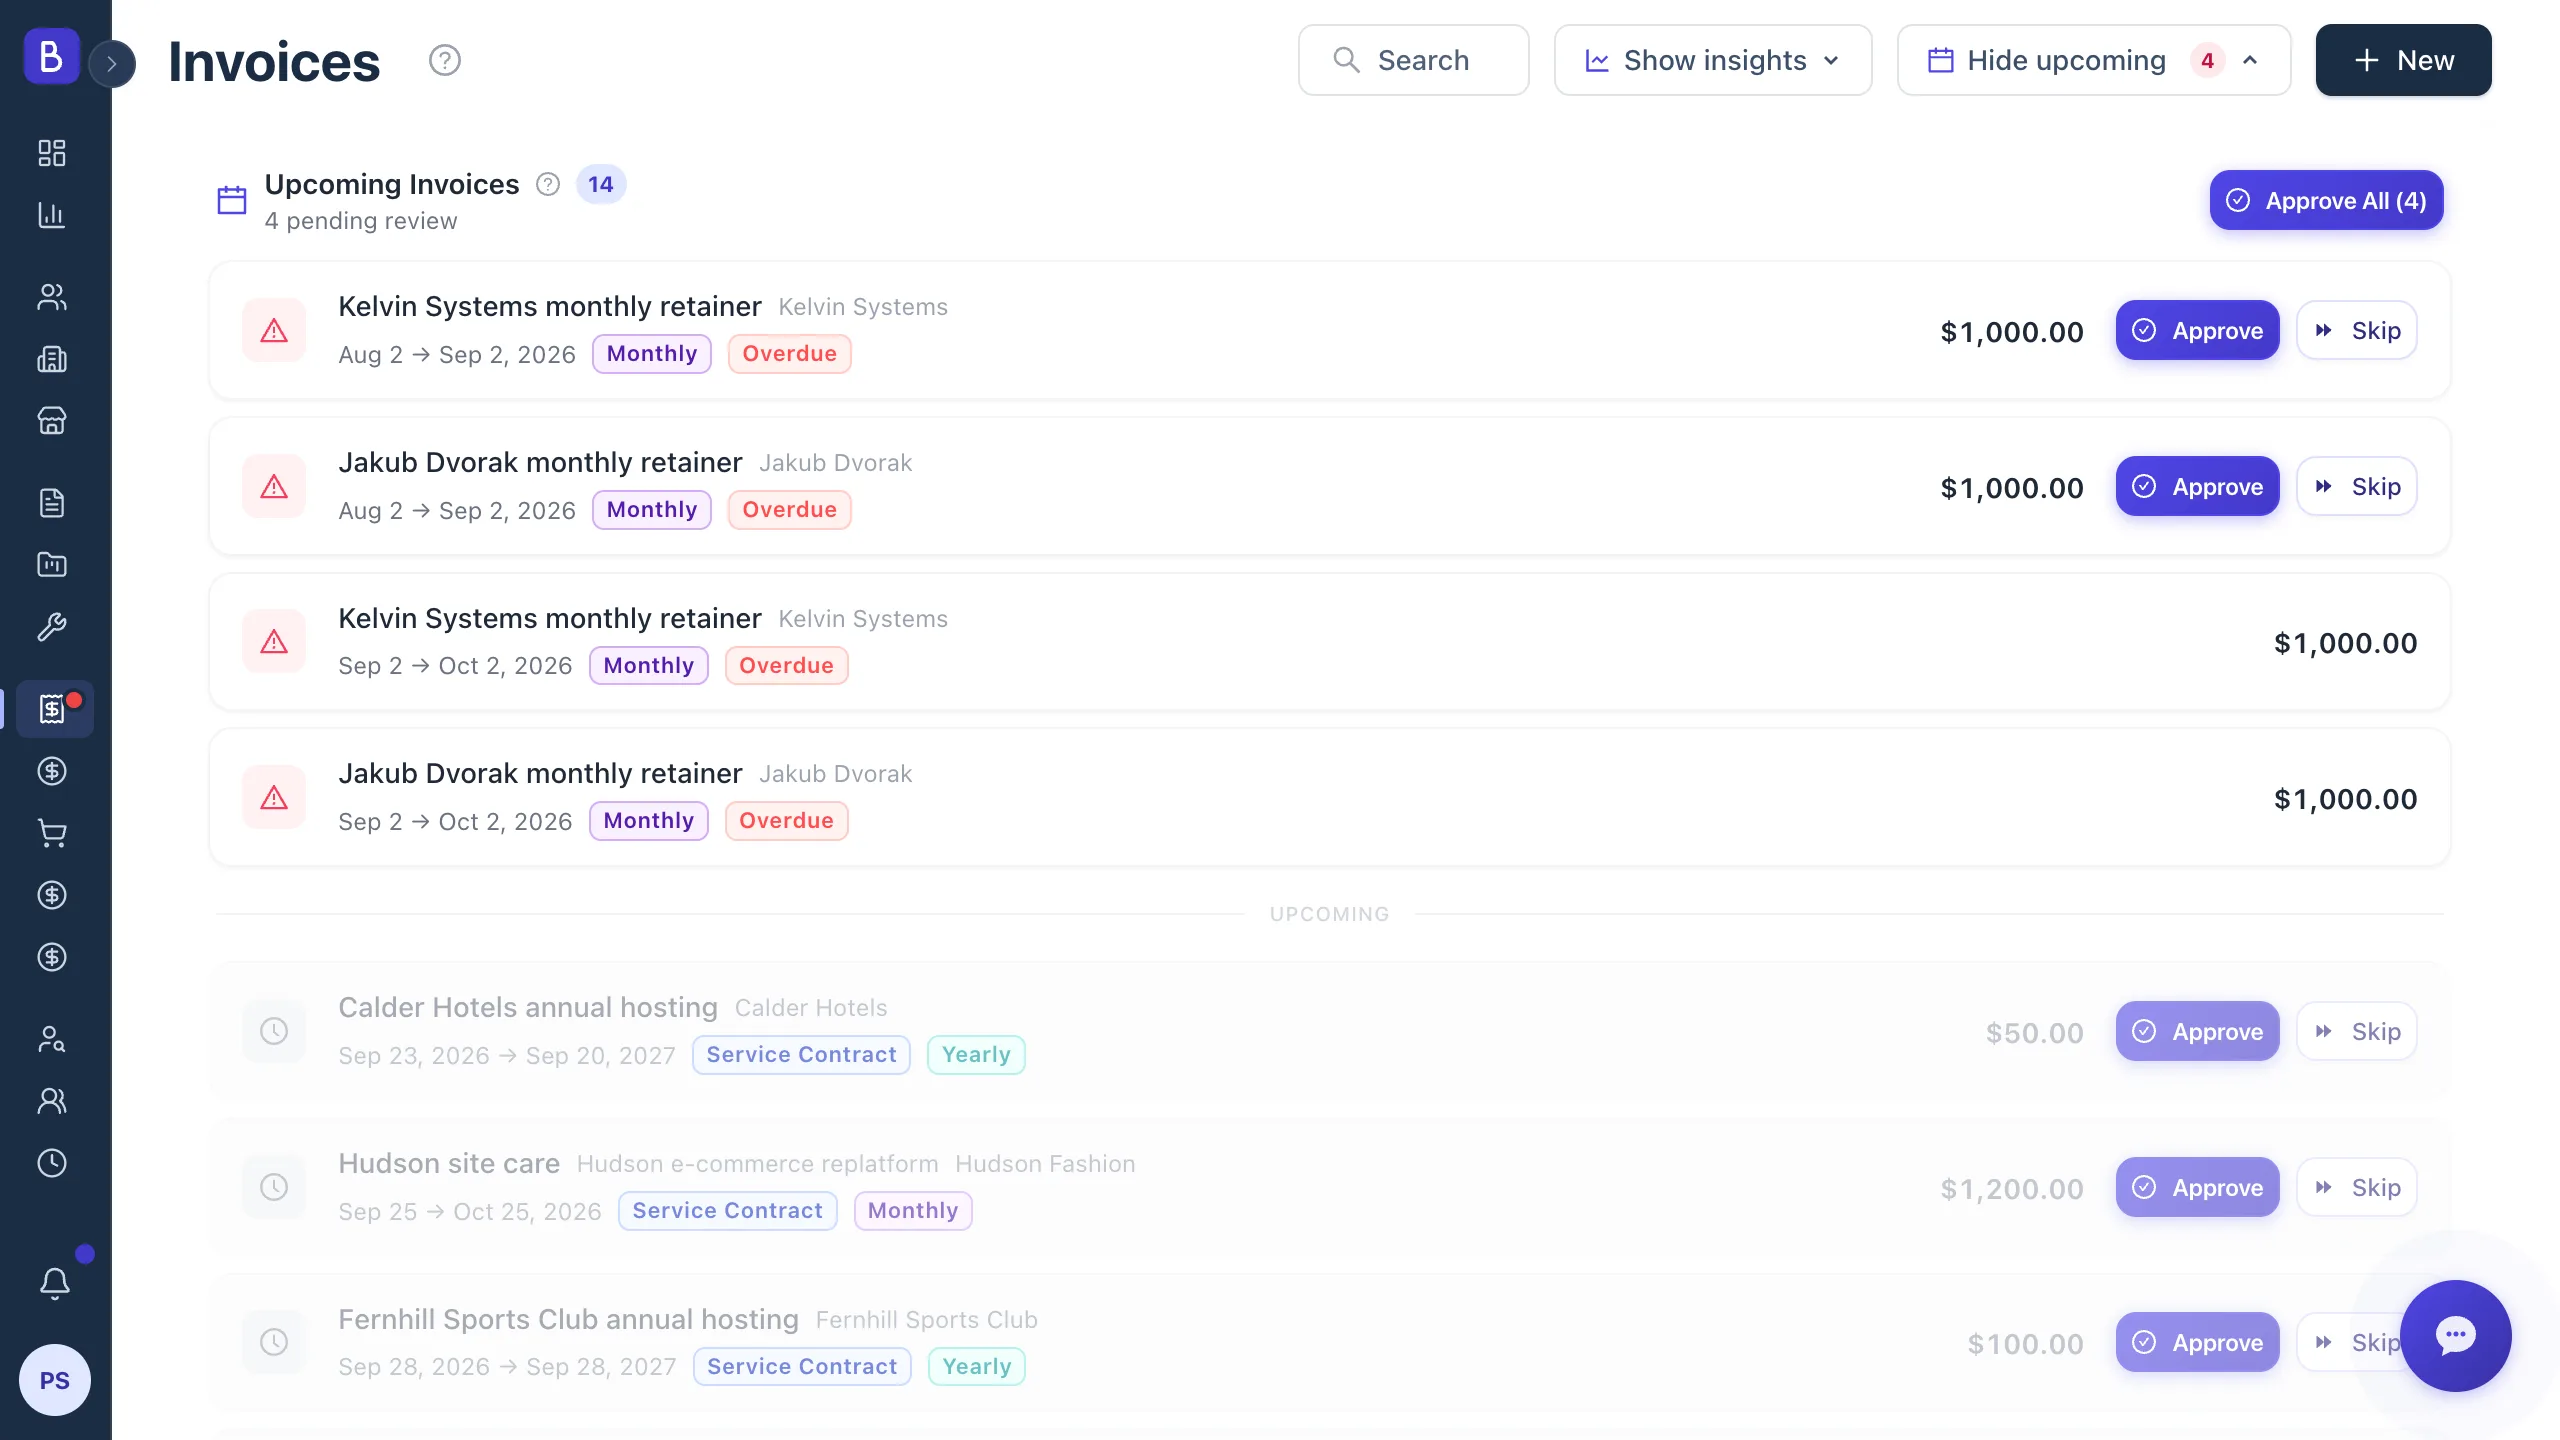This screenshot has height=1440, width=2560.
Task: Open Jakub Dvorak Sep 2 retainer row
Action: point(1330,797)
